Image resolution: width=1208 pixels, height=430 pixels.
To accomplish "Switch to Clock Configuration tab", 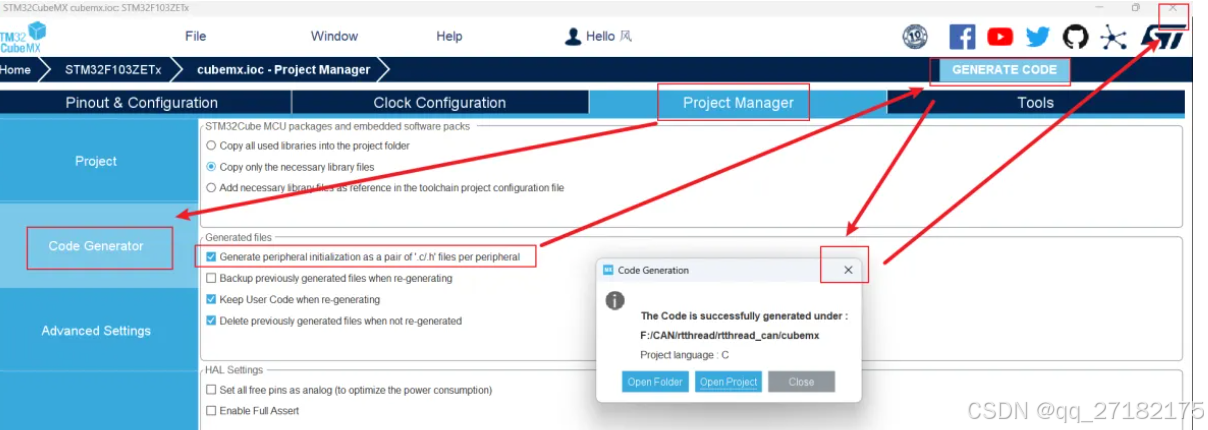I will (x=440, y=103).
